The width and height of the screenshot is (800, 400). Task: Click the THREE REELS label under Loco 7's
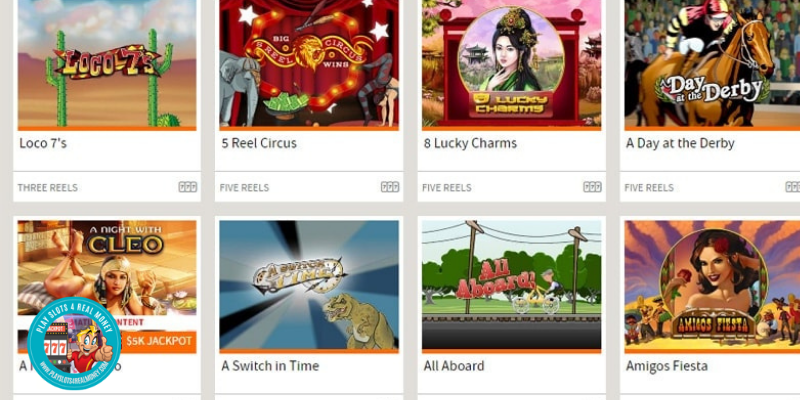coord(47,188)
